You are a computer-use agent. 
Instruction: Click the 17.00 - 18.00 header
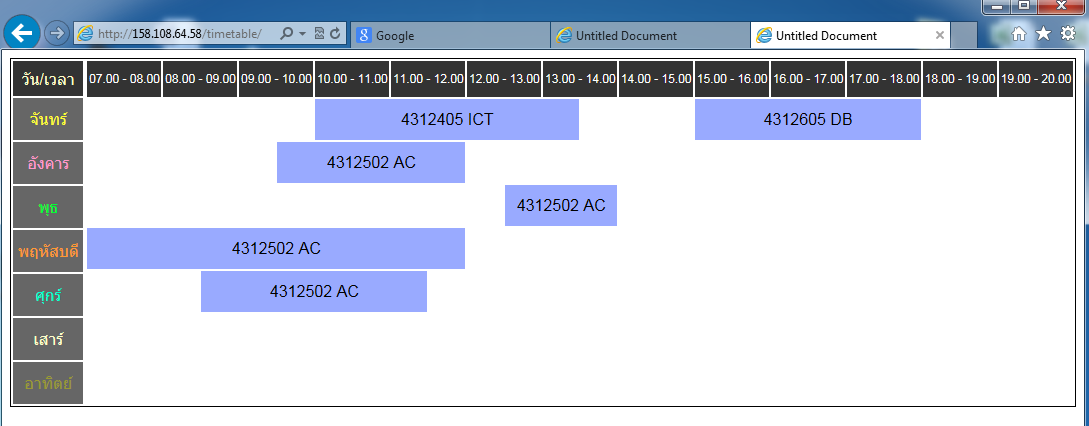pos(884,79)
